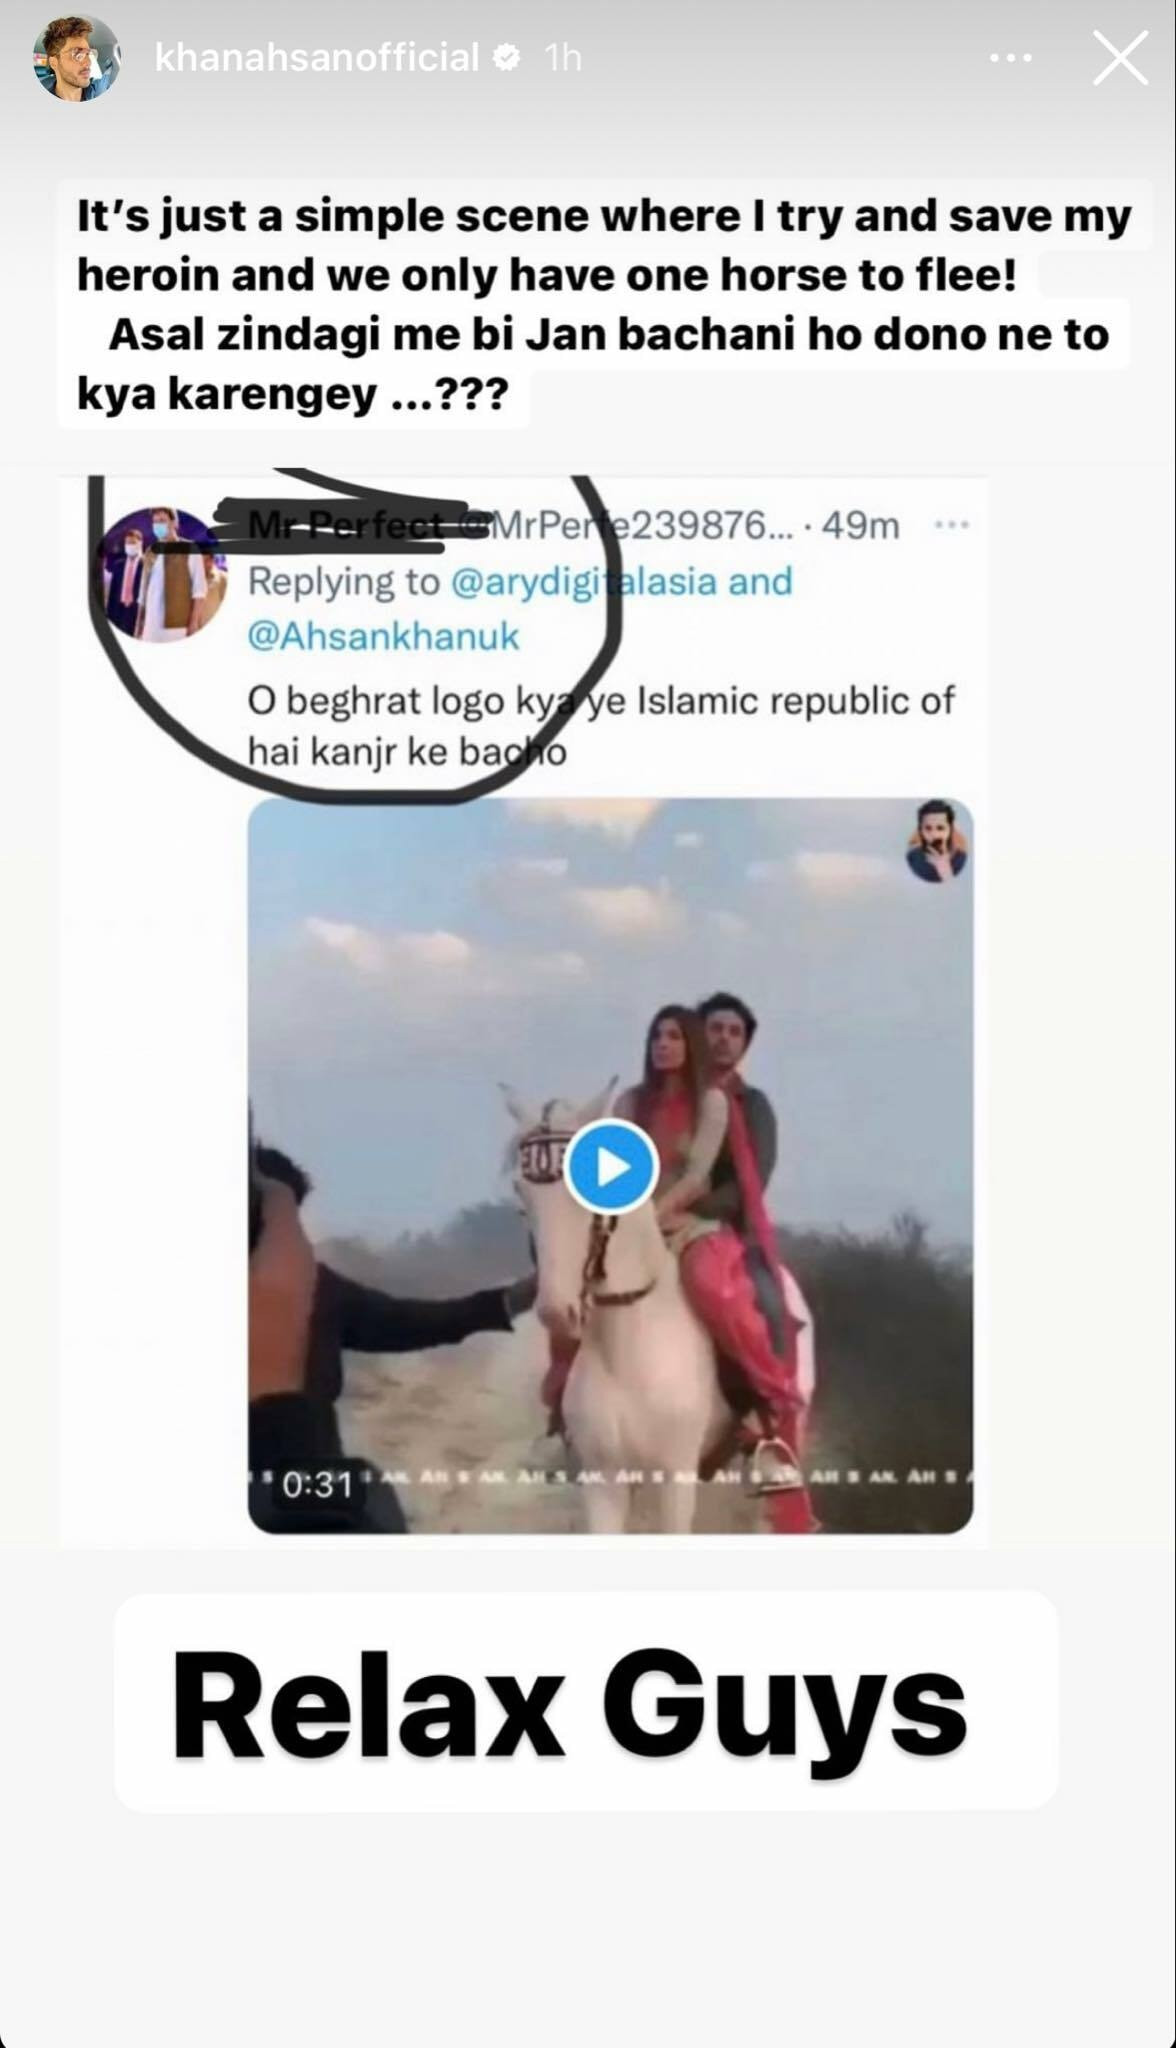This screenshot has height=2048, width=1176.
Task: Click the MrPerfe239876 handle
Action: [x=640, y=525]
